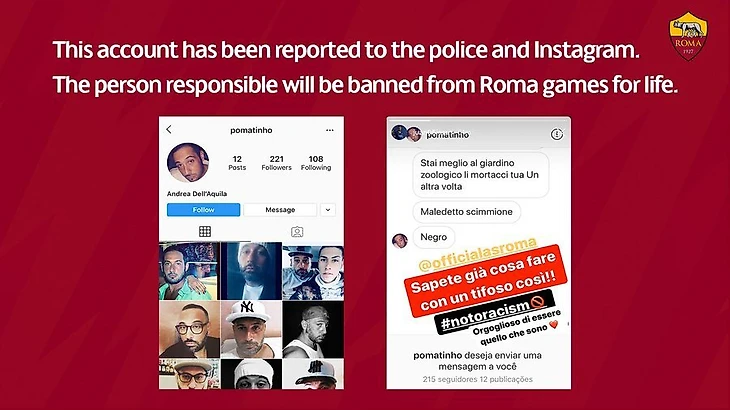This screenshot has height=410, width=730.
Task: Open the NY cap photo thumbnail
Action: (251, 329)
